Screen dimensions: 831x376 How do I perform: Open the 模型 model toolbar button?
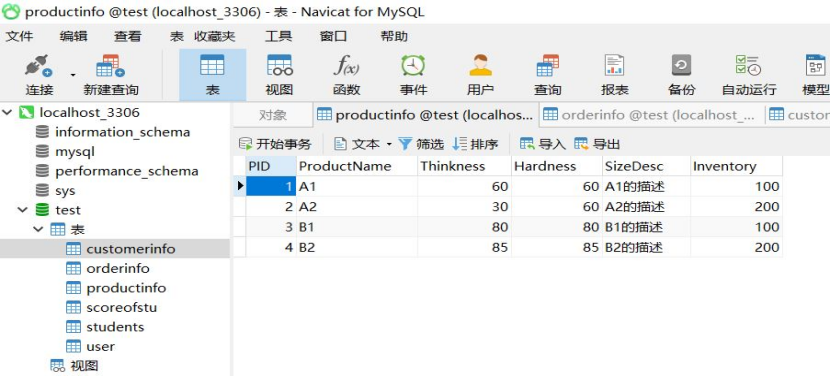(816, 75)
